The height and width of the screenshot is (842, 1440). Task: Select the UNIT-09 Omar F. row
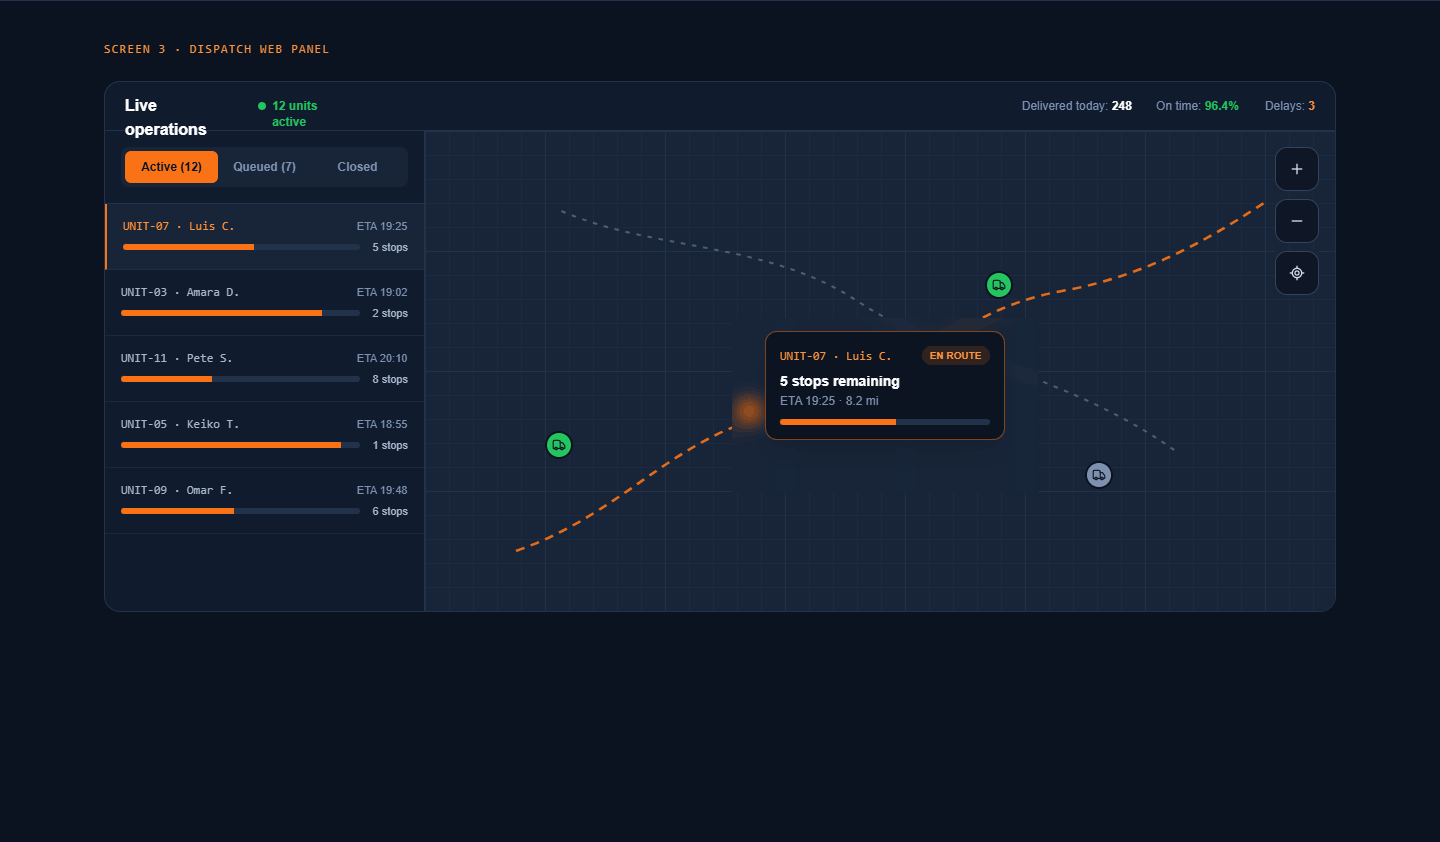point(265,501)
